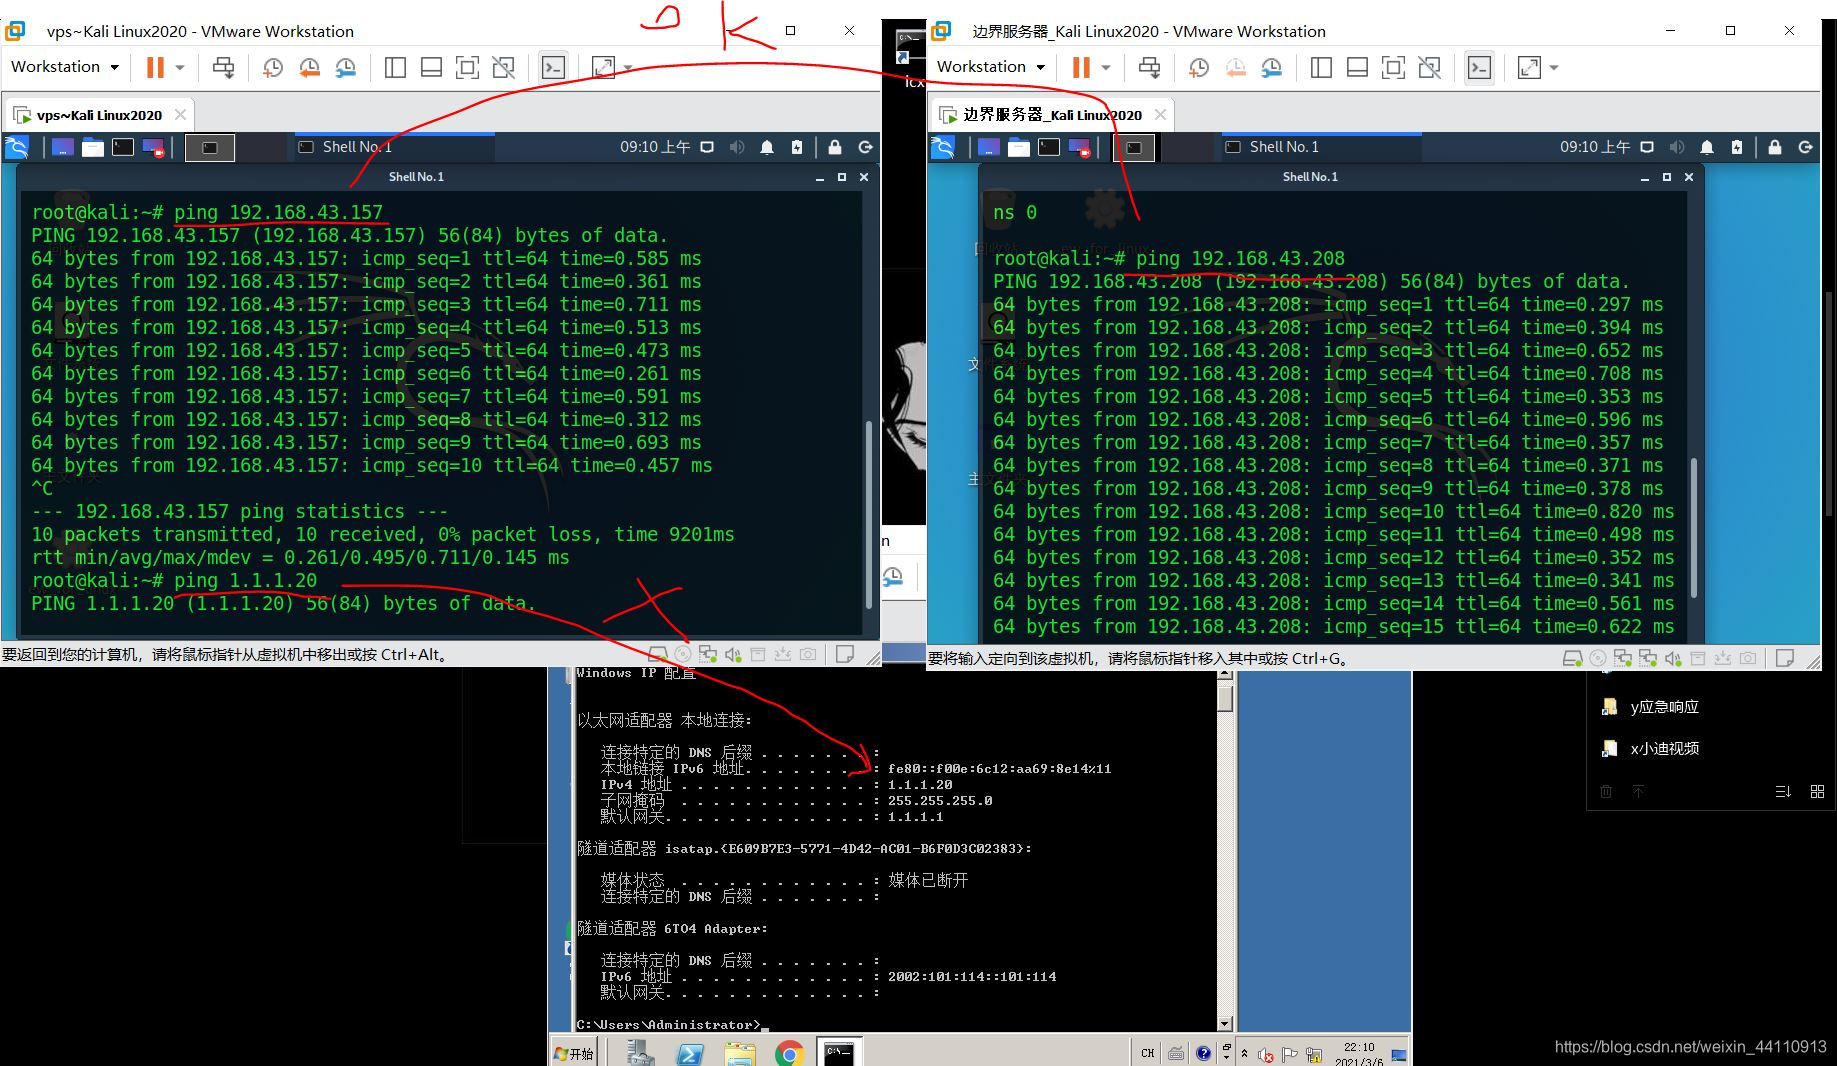The height and width of the screenshot is (1066, 1837).
Task: Toggle thumbnail bar in vps window
Action: tap(431, 67)
